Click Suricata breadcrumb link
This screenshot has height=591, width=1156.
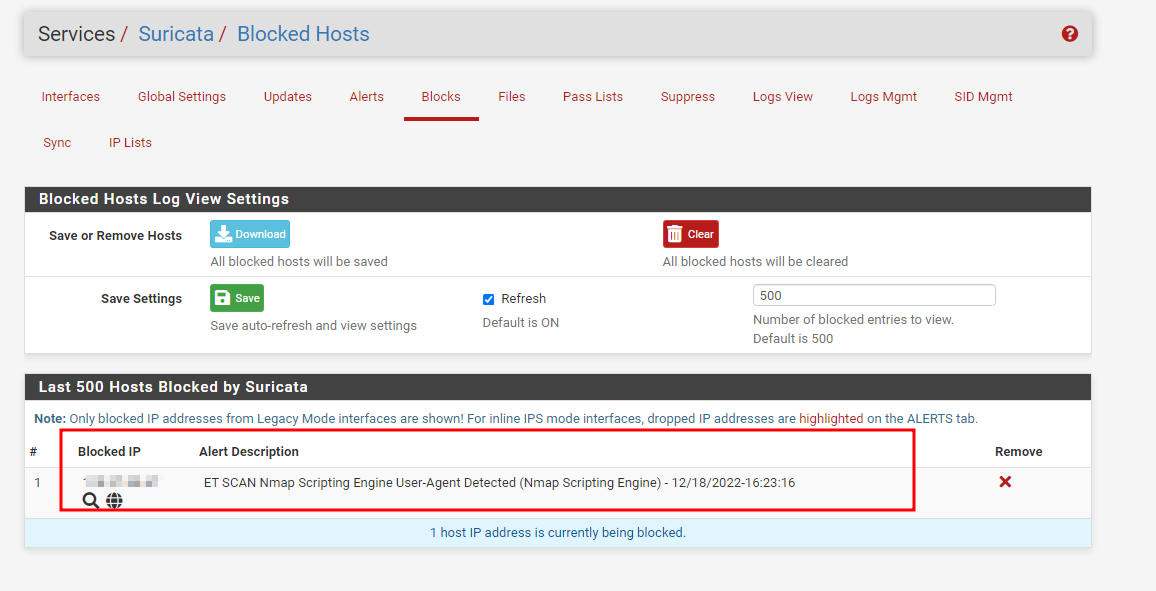176,34
